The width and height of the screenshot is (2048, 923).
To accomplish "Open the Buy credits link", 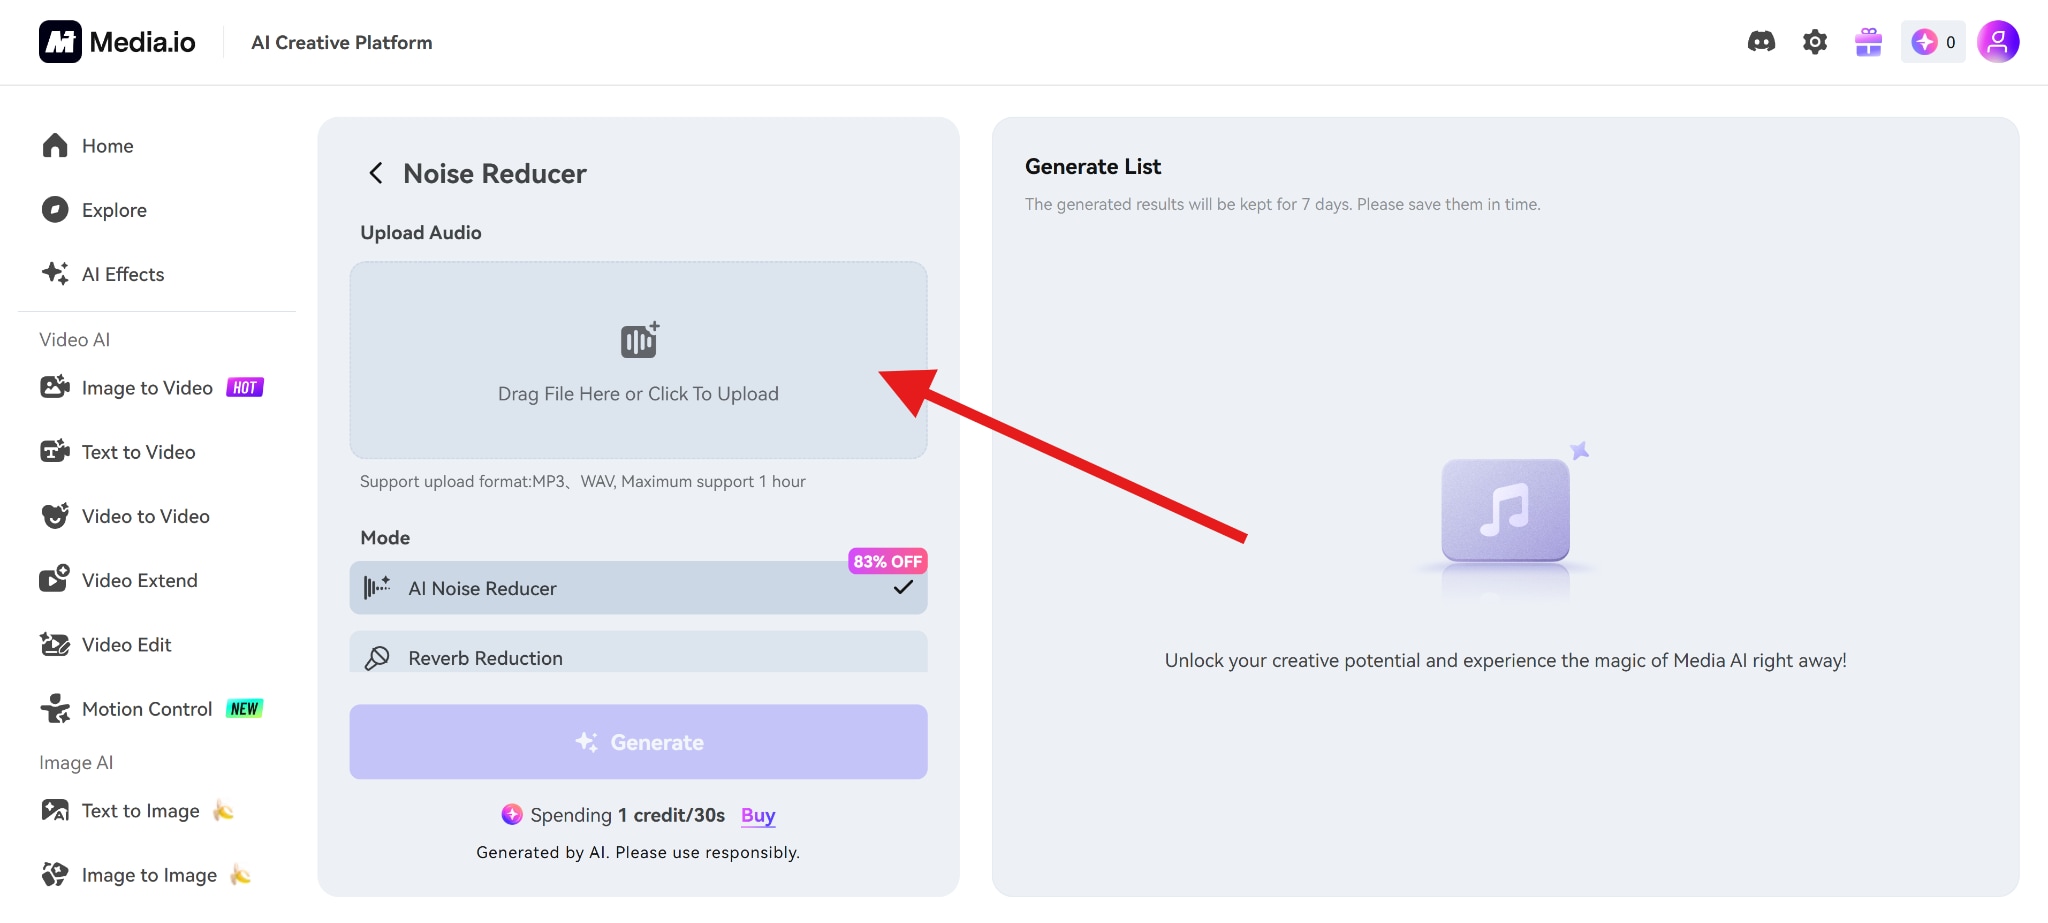I will [758, 815].
